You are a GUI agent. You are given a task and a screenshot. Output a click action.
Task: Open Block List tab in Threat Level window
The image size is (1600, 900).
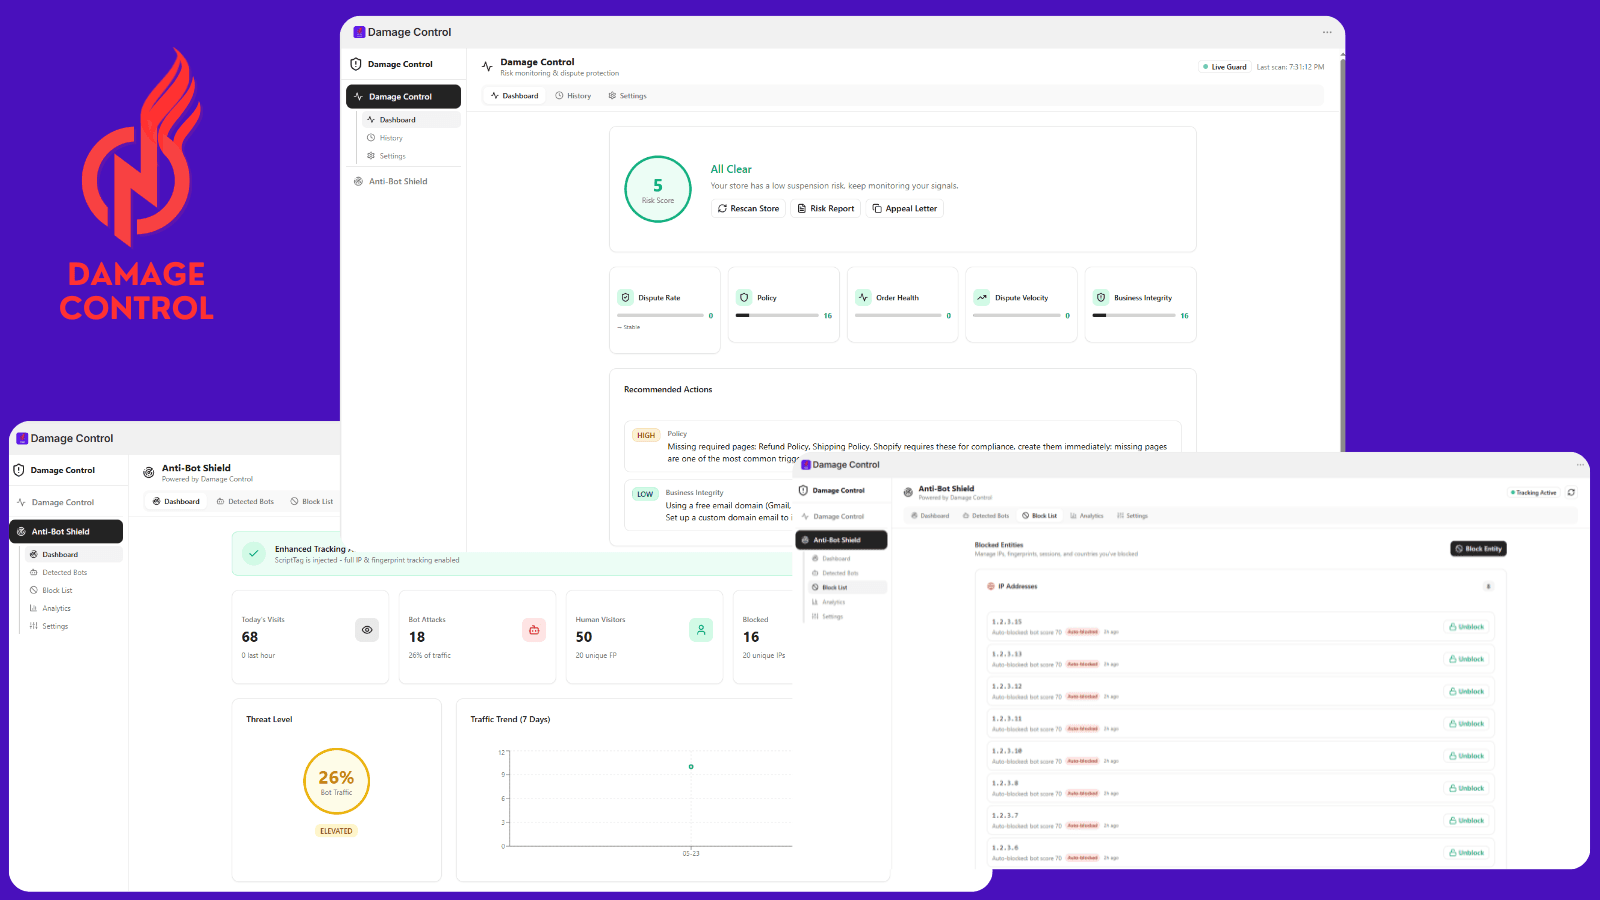(x=312, y=501)
